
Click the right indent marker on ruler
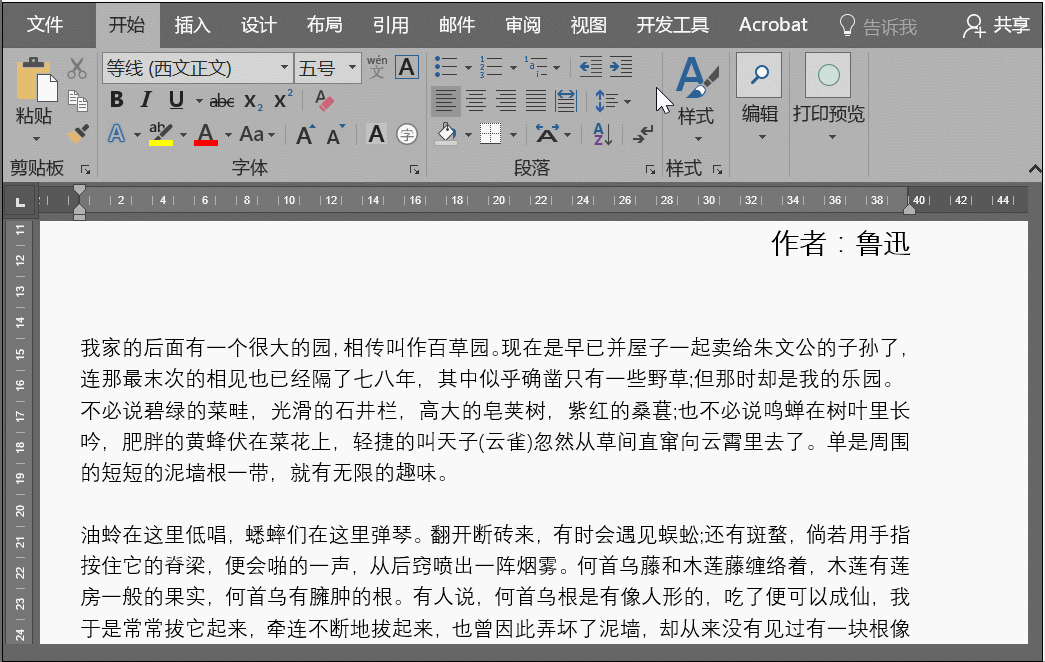point(909,209)
